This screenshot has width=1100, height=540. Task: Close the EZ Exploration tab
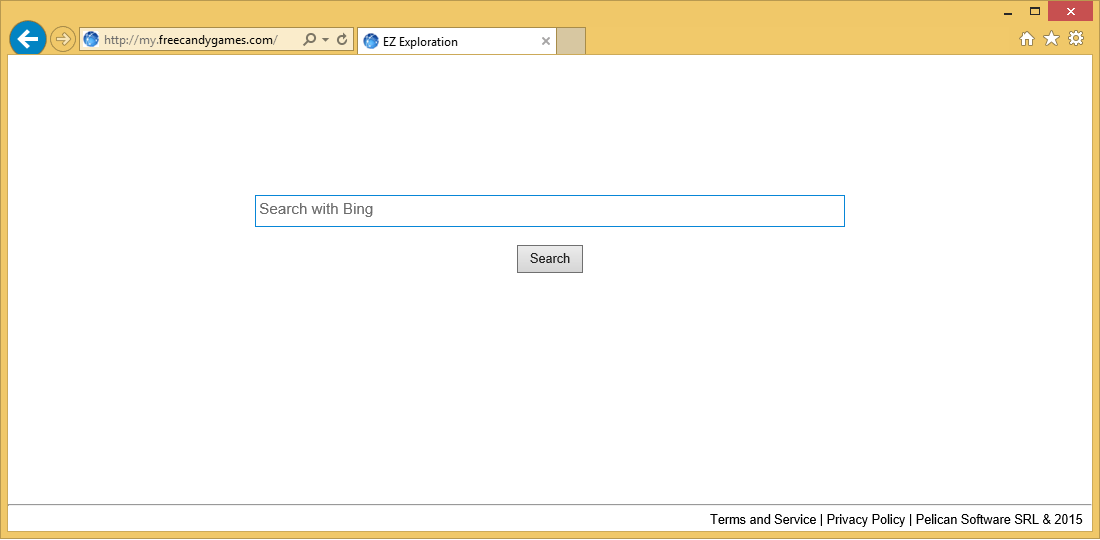point(546,41)
